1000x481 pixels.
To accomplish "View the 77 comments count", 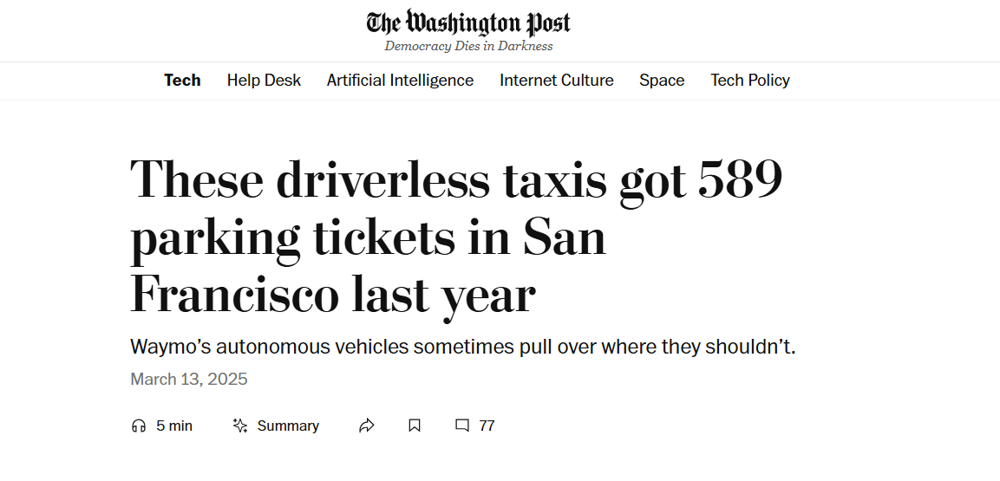I will [487, 426].
